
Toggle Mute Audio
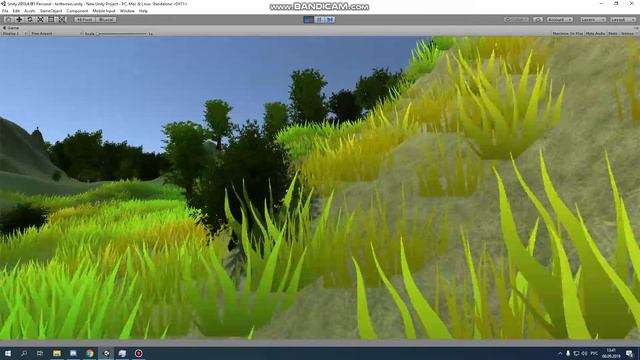point(595,33)
